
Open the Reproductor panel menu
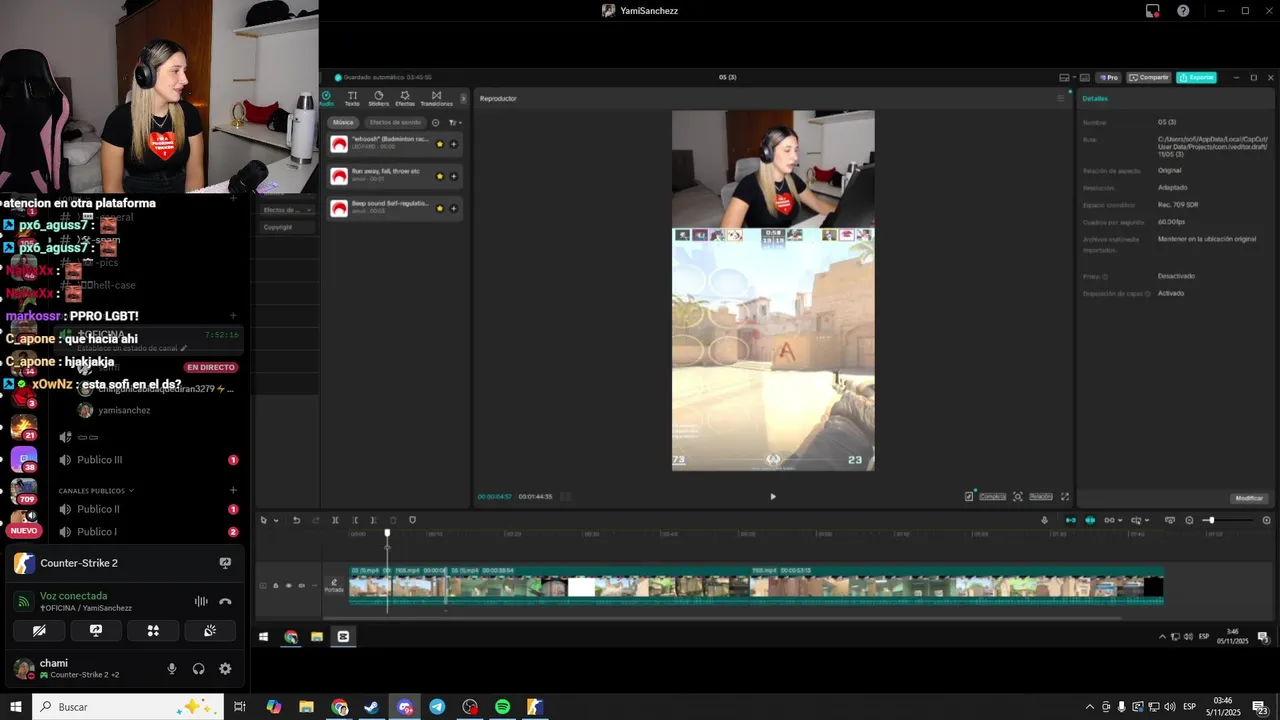(x=1061, y=98)
